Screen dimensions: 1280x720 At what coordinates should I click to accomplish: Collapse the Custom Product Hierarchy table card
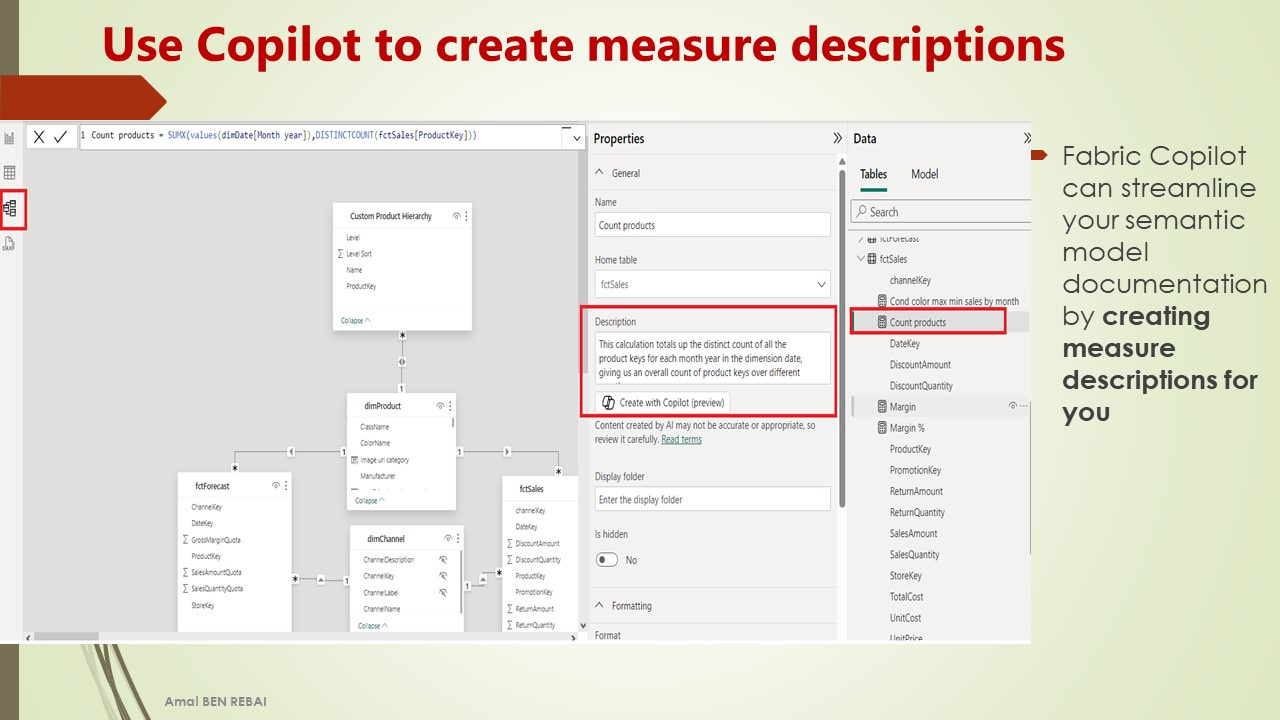(356, 321)
